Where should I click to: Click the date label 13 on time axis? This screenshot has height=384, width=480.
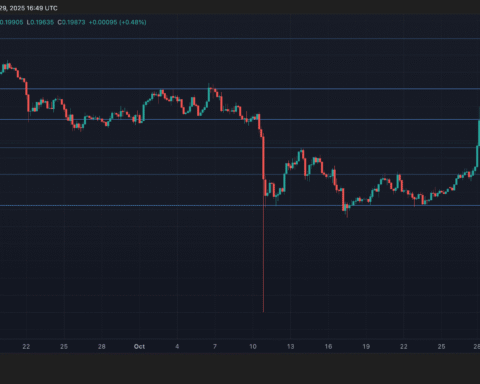pyautogui.click(x=290, y=347)
